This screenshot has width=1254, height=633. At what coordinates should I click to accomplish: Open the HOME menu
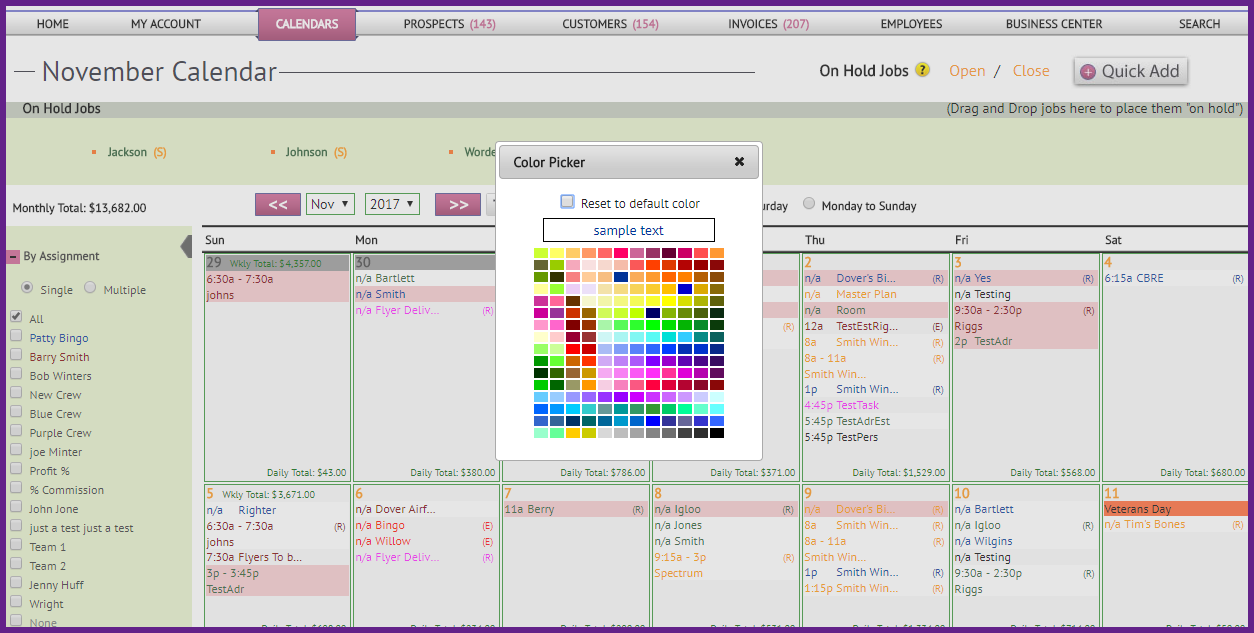tap(53, 24)
